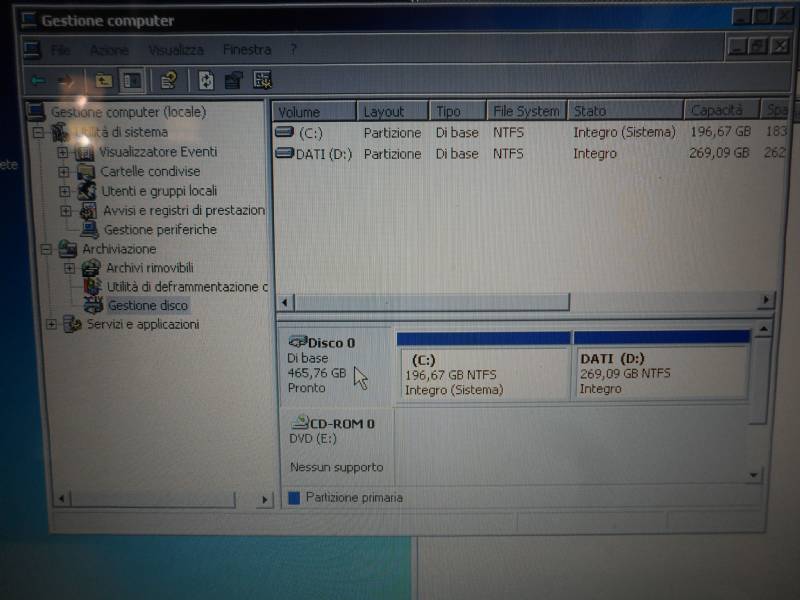The height and width of the screenshot is (600, 800).
Task: Sort by the Volume column header
Action: [x=314, y=112]
